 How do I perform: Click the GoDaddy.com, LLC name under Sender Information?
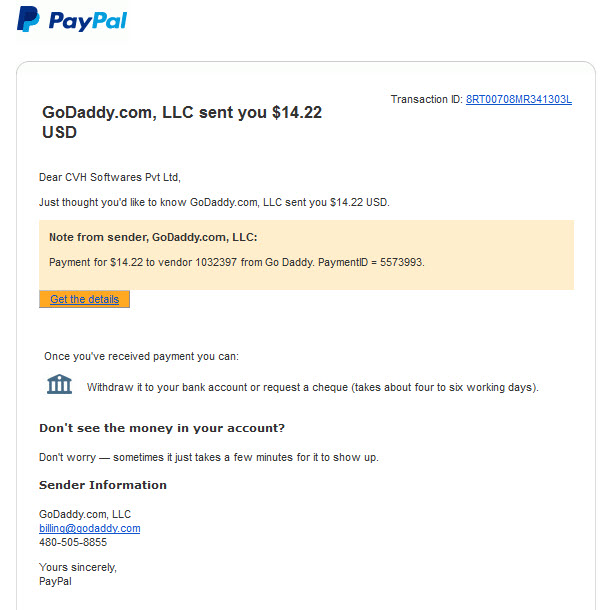click(x=85, y=514)
